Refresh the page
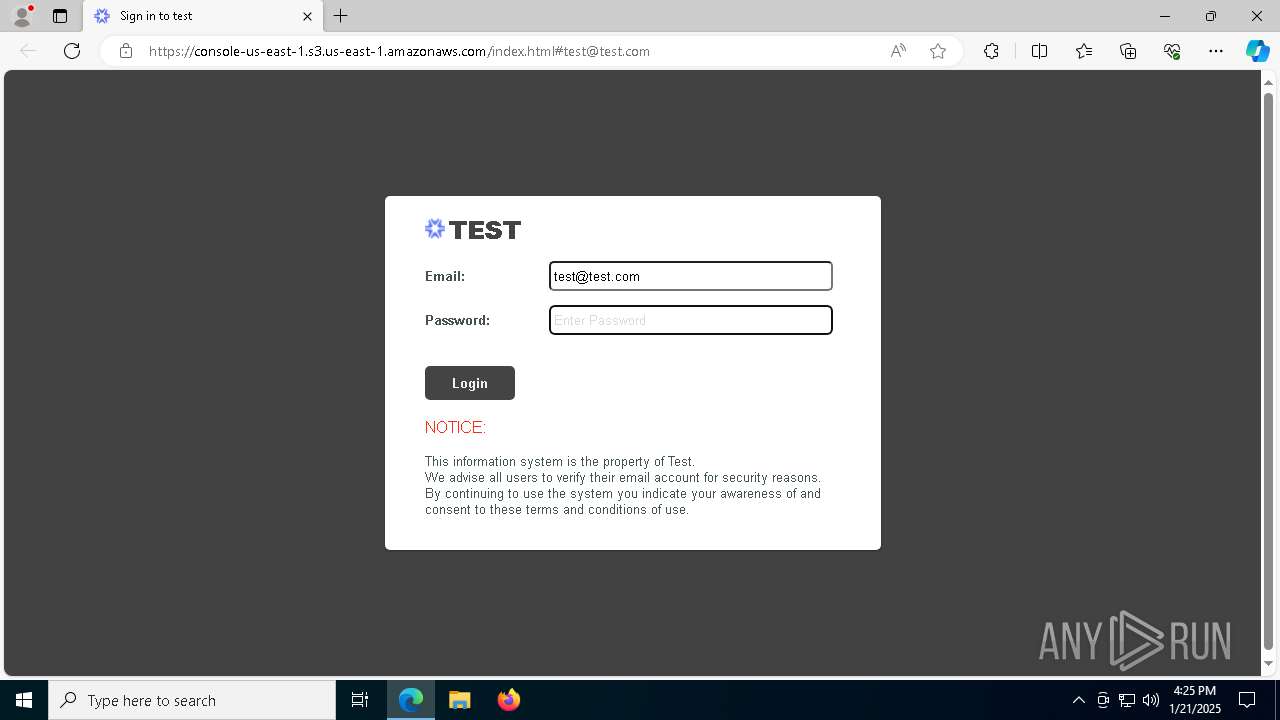 72,51
